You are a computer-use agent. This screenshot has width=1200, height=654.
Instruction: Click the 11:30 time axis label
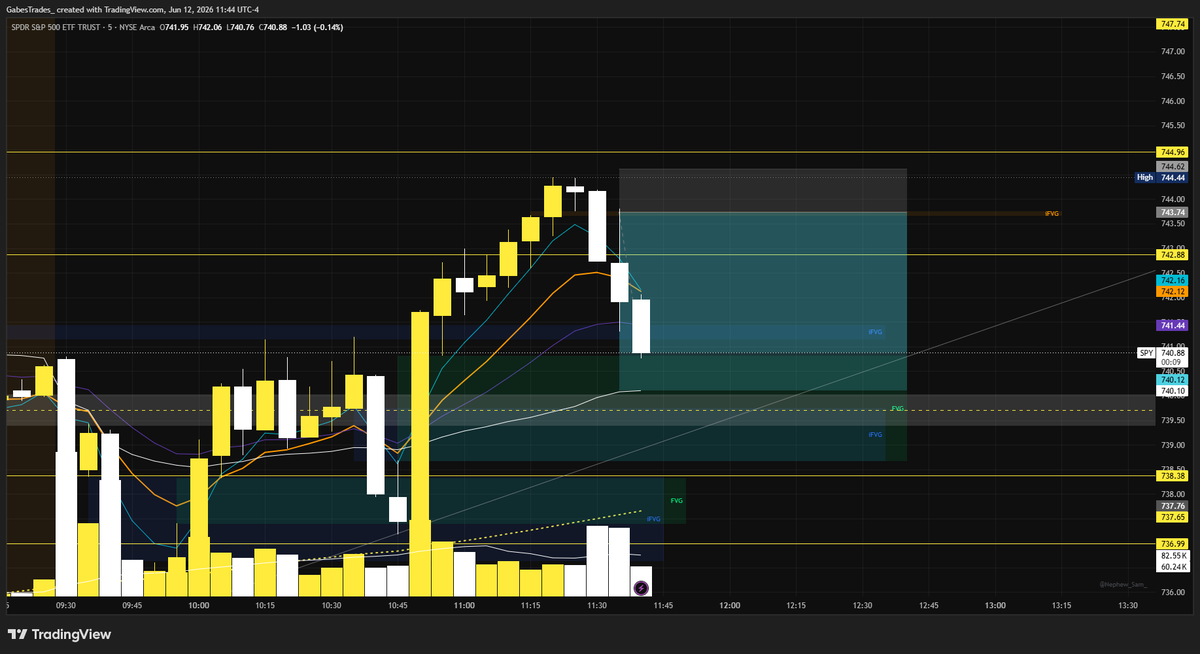coord(597,605)
